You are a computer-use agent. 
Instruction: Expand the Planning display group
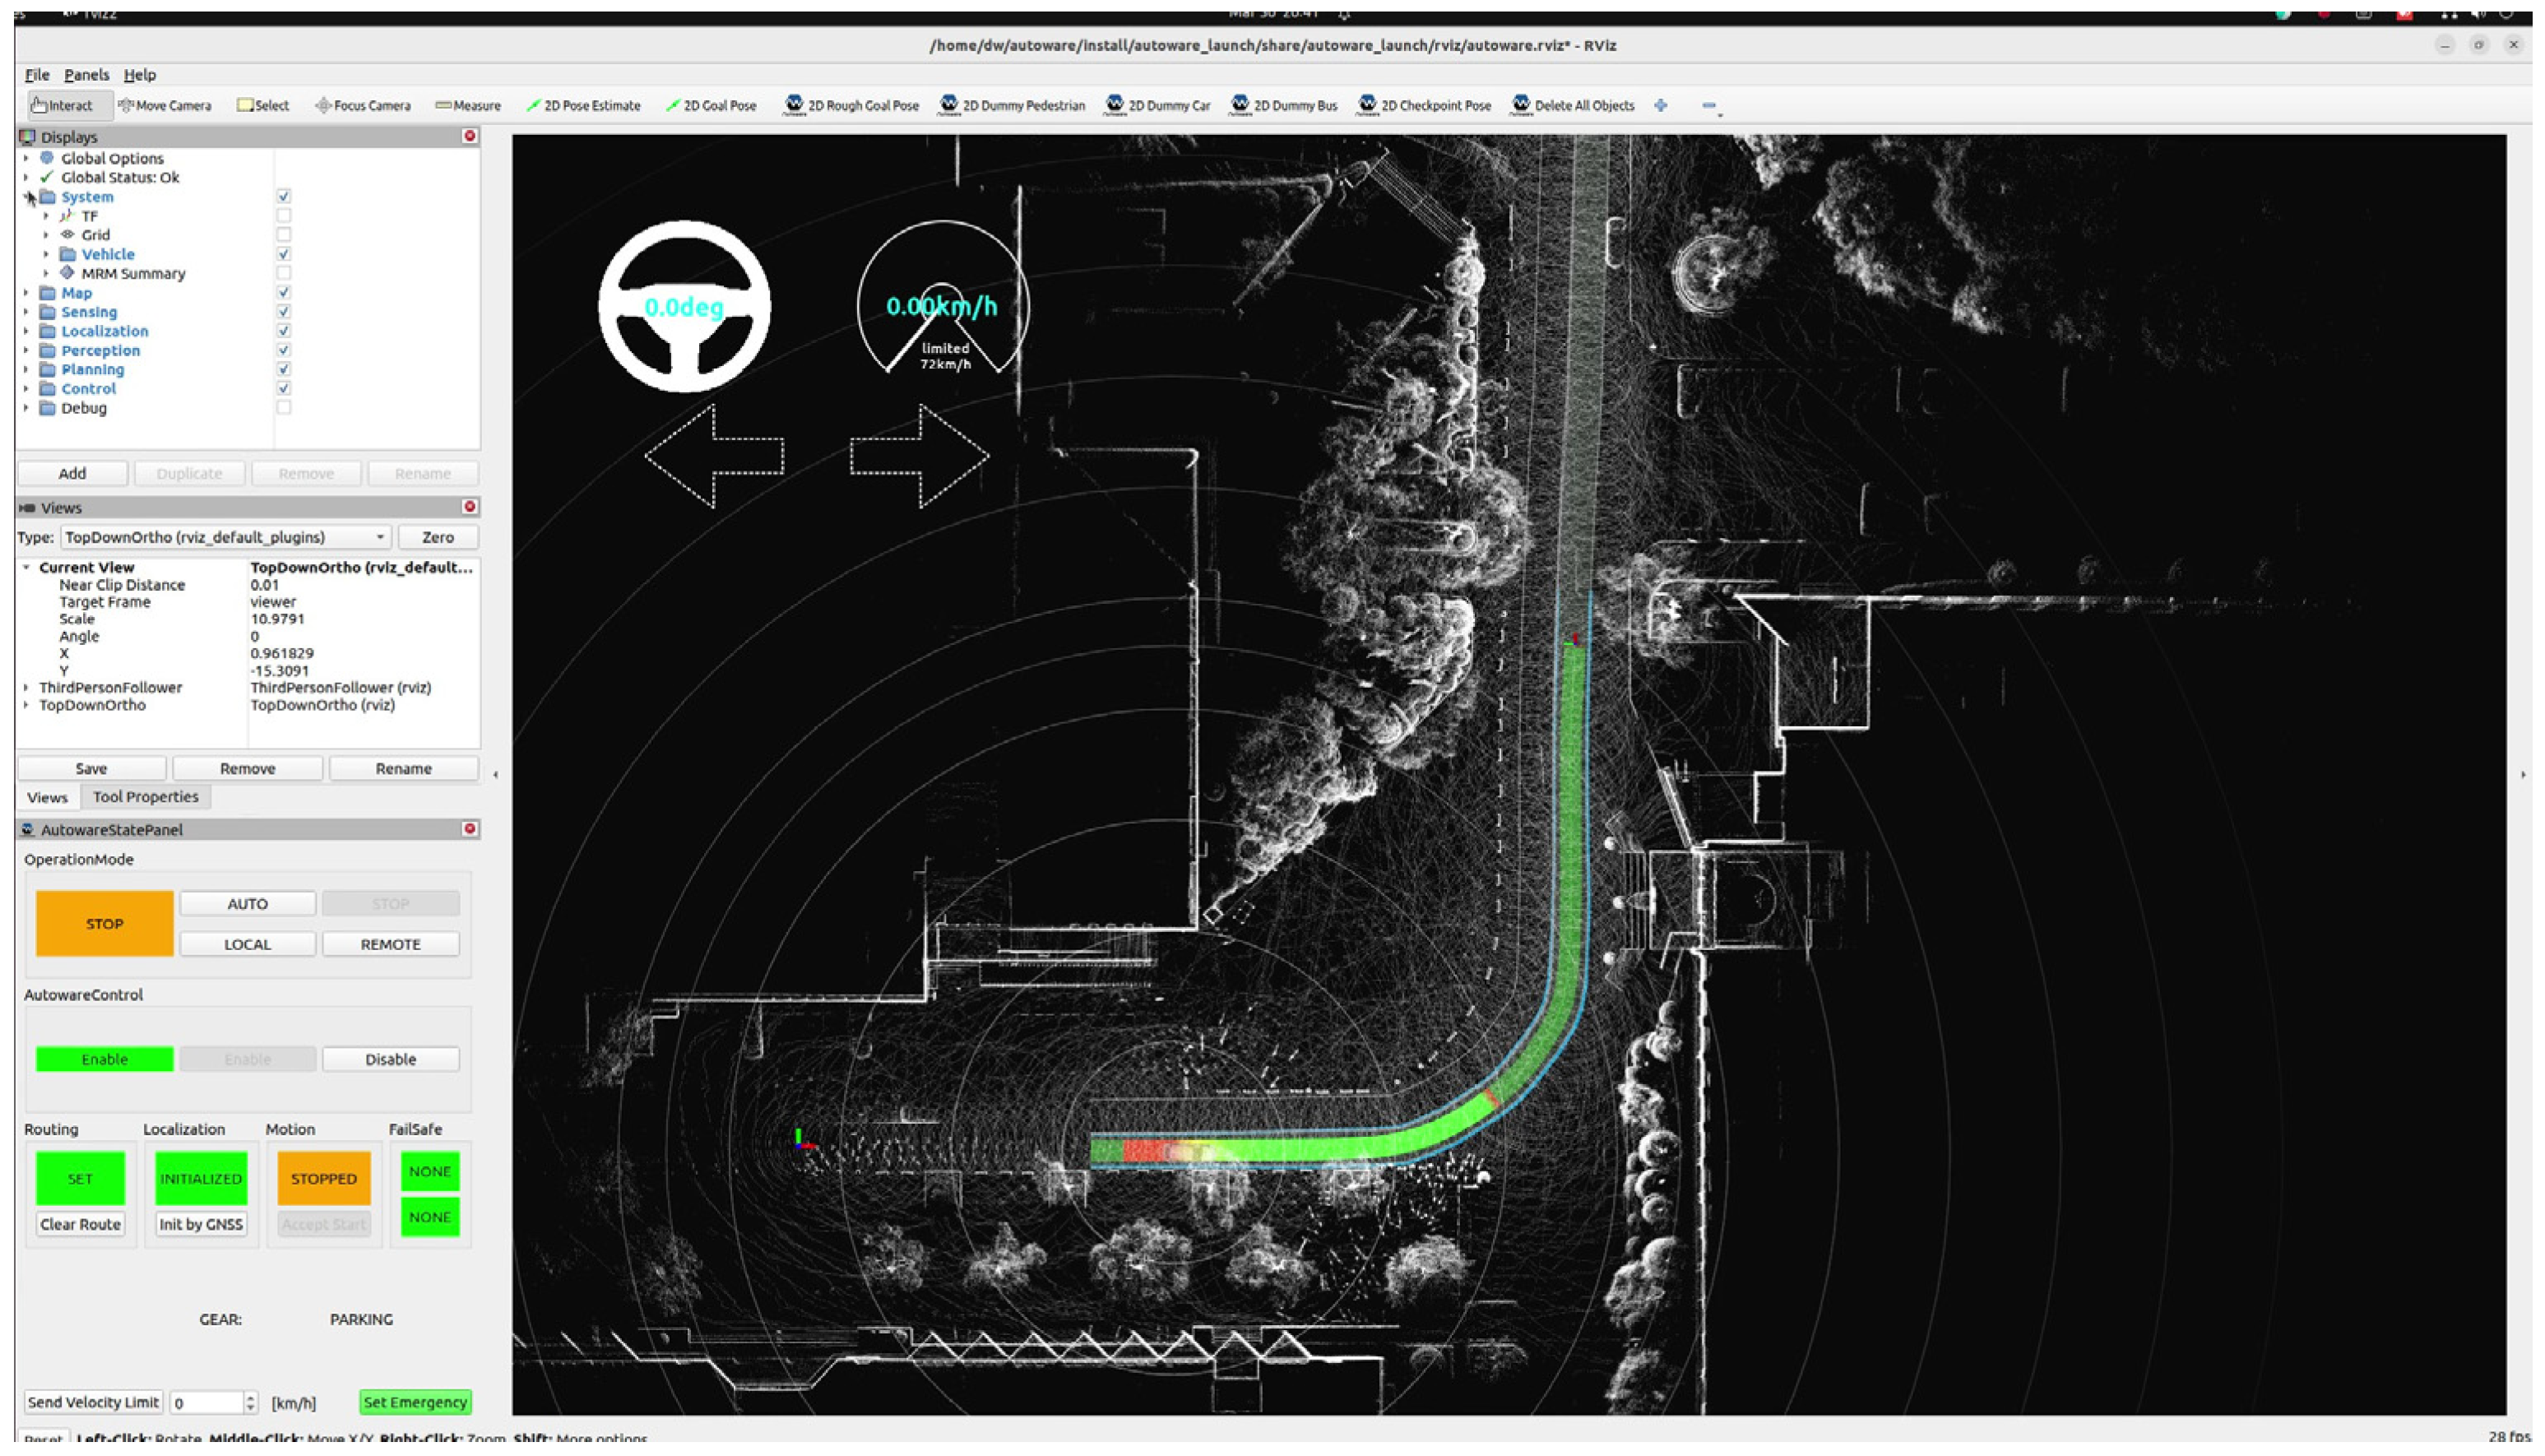click(x=26, y=369)
